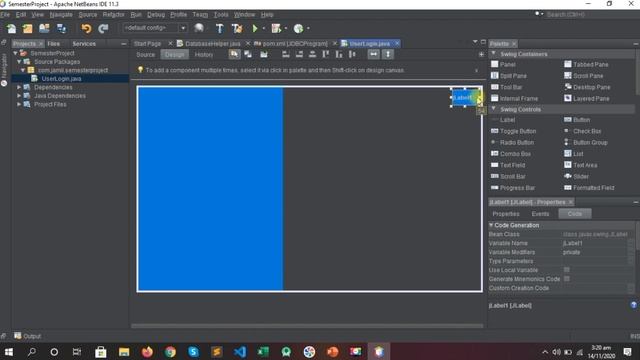
Task: Click the Build Project hammer icon
Action: (220, 29)
